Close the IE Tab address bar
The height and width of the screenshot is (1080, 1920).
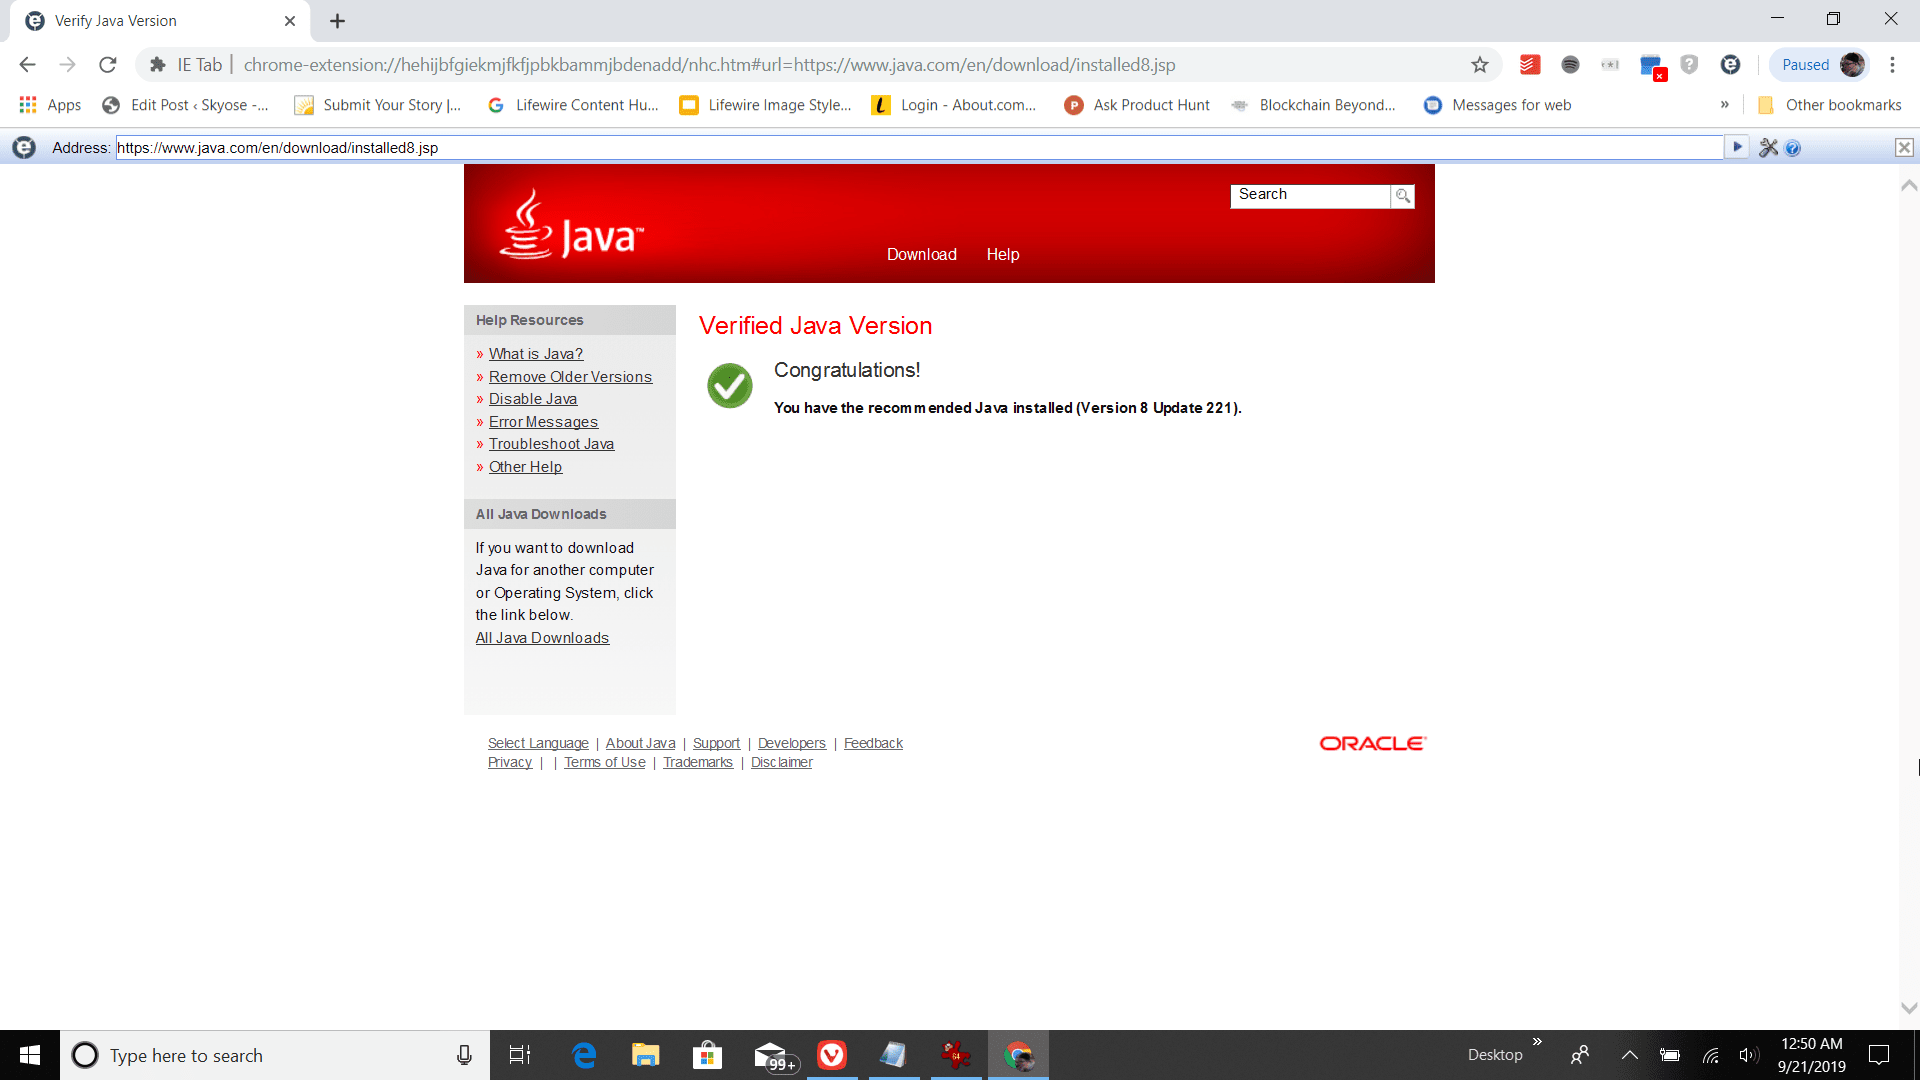1904,148
